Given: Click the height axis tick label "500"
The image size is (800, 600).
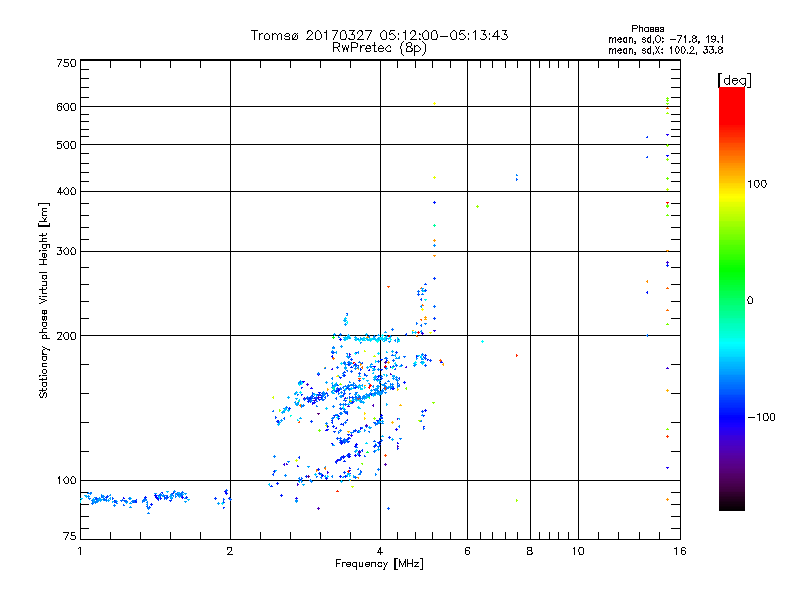Looking at the screenshot, I should coord(66,145).
